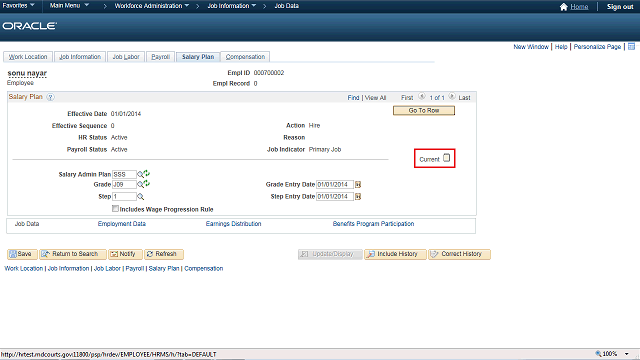Open the Home link
This screenshot has height=360, width=640.
tap(579, 7)
